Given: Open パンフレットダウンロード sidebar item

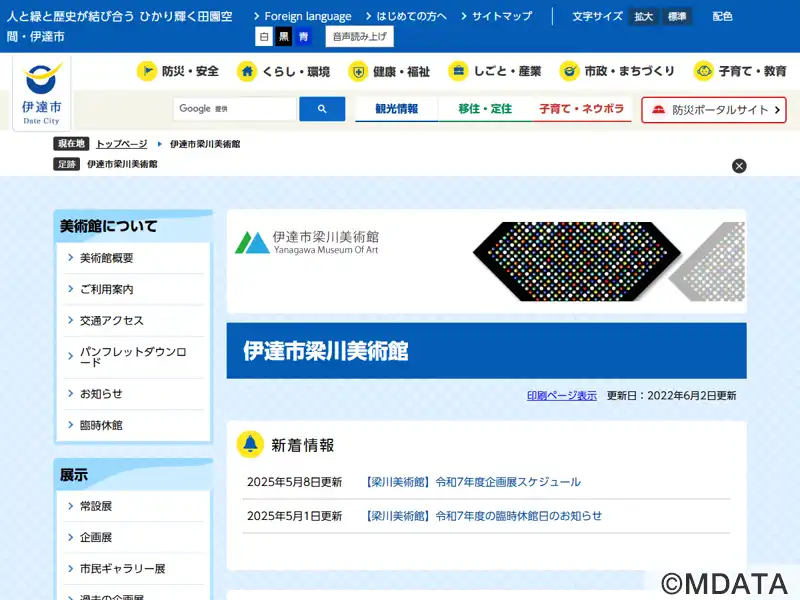Looking at the screenshot, I should coord(134,357).
